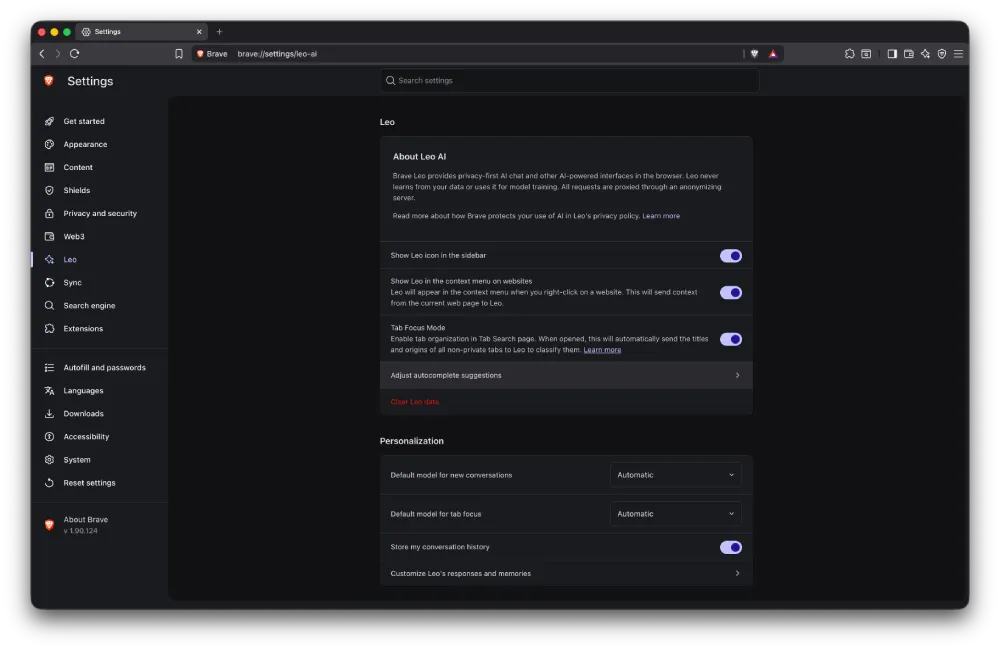Screen dimensions: 1000x650
Task: Open Default model for tab focus dropdown
Action: (675, 514)
